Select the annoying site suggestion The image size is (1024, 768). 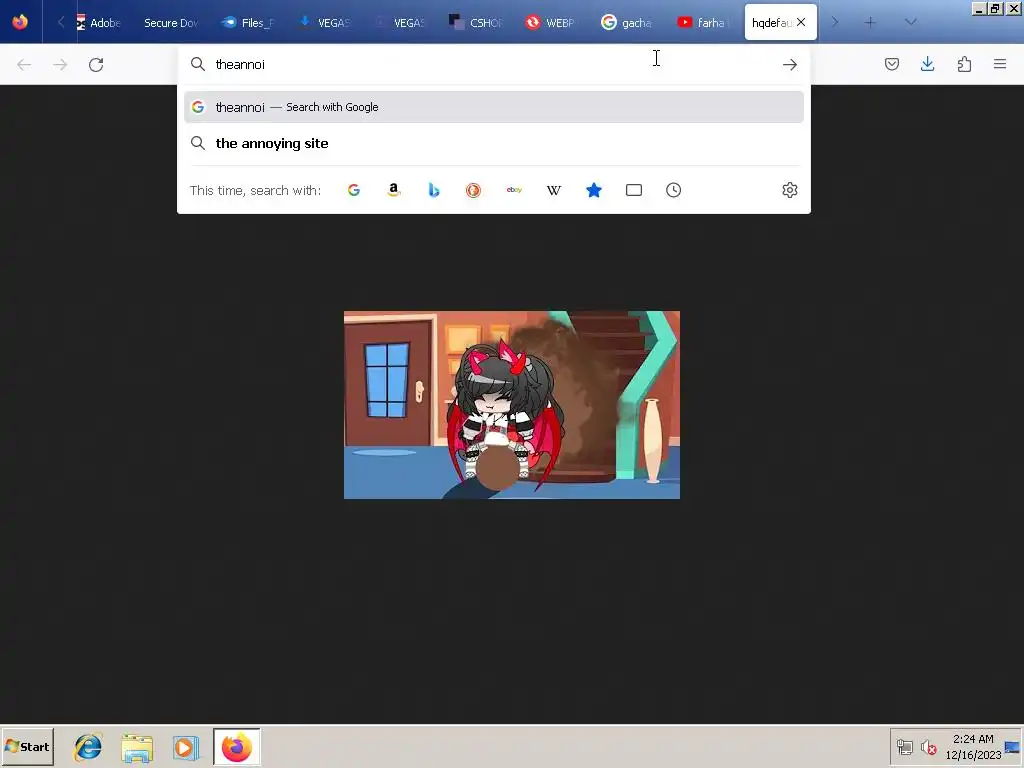(x=494, y=144)
